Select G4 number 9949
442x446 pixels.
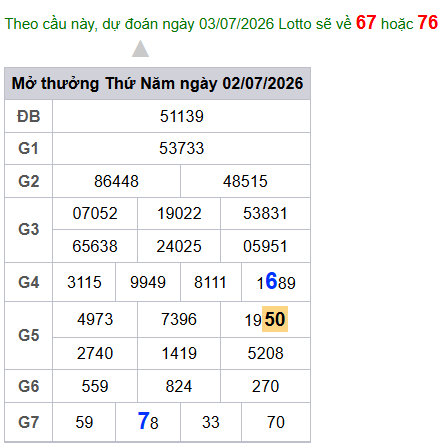click(148, 282)
